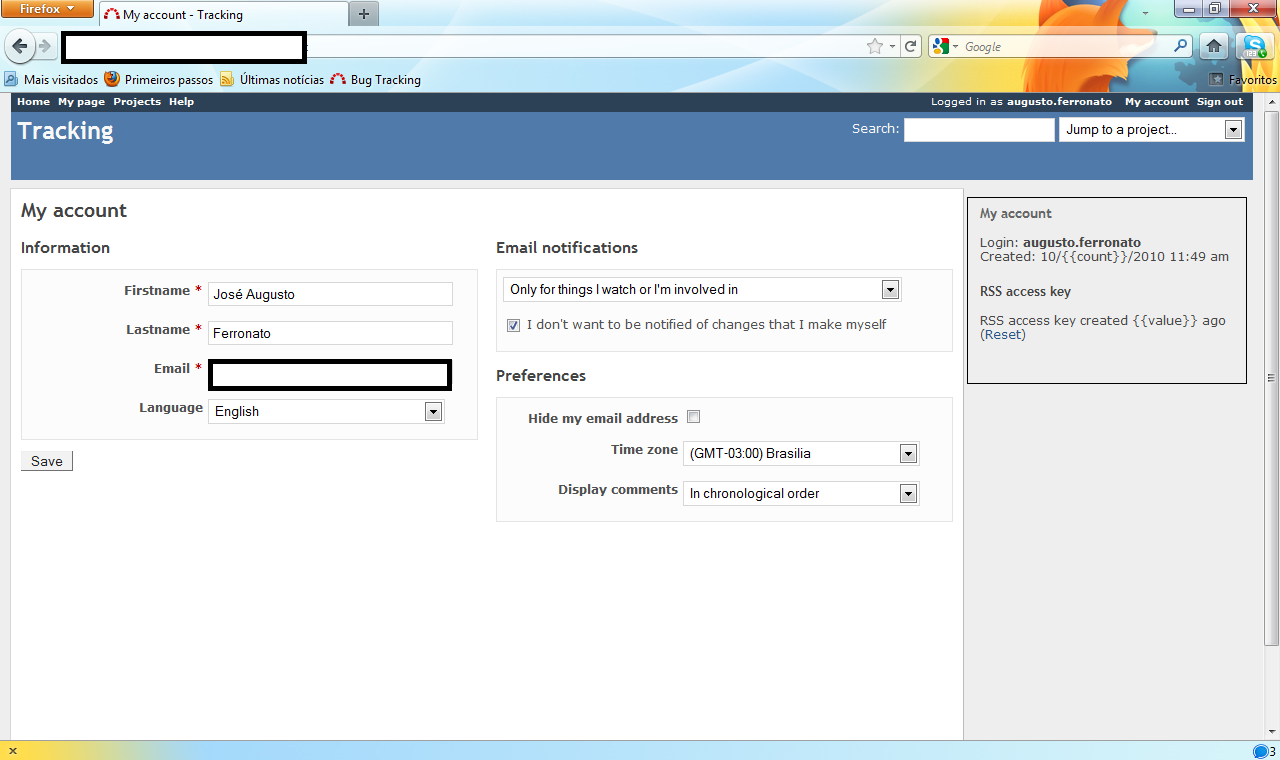This screenshot has height=760, width=1280.
Task: Click the reload page icon
Action: pyautogui.click(x=910, y=46)
